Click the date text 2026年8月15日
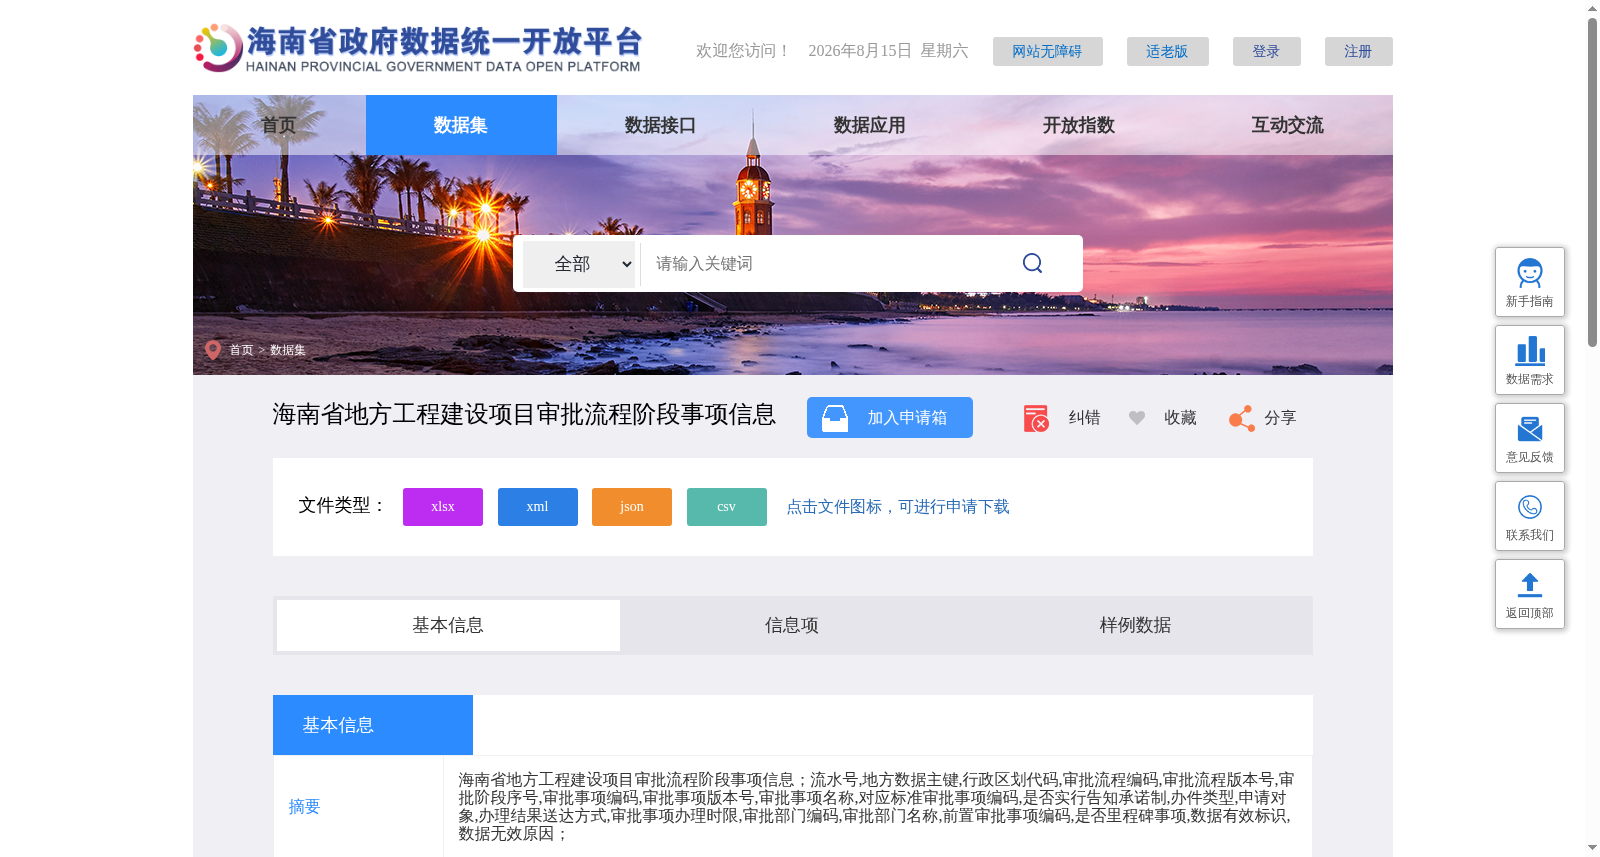The height and width of the screenshot is (857, 1600). click(x=860, y=51)
